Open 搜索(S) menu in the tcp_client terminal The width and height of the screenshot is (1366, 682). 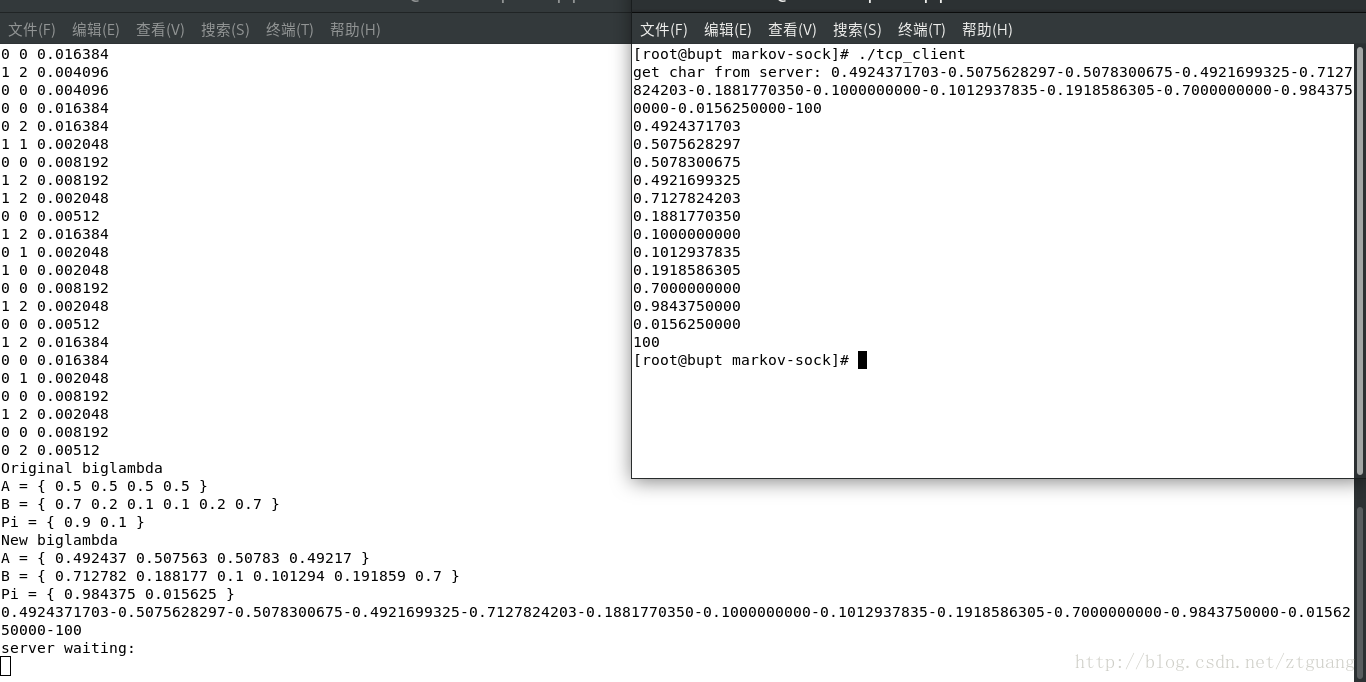click(x=857, y=30)
